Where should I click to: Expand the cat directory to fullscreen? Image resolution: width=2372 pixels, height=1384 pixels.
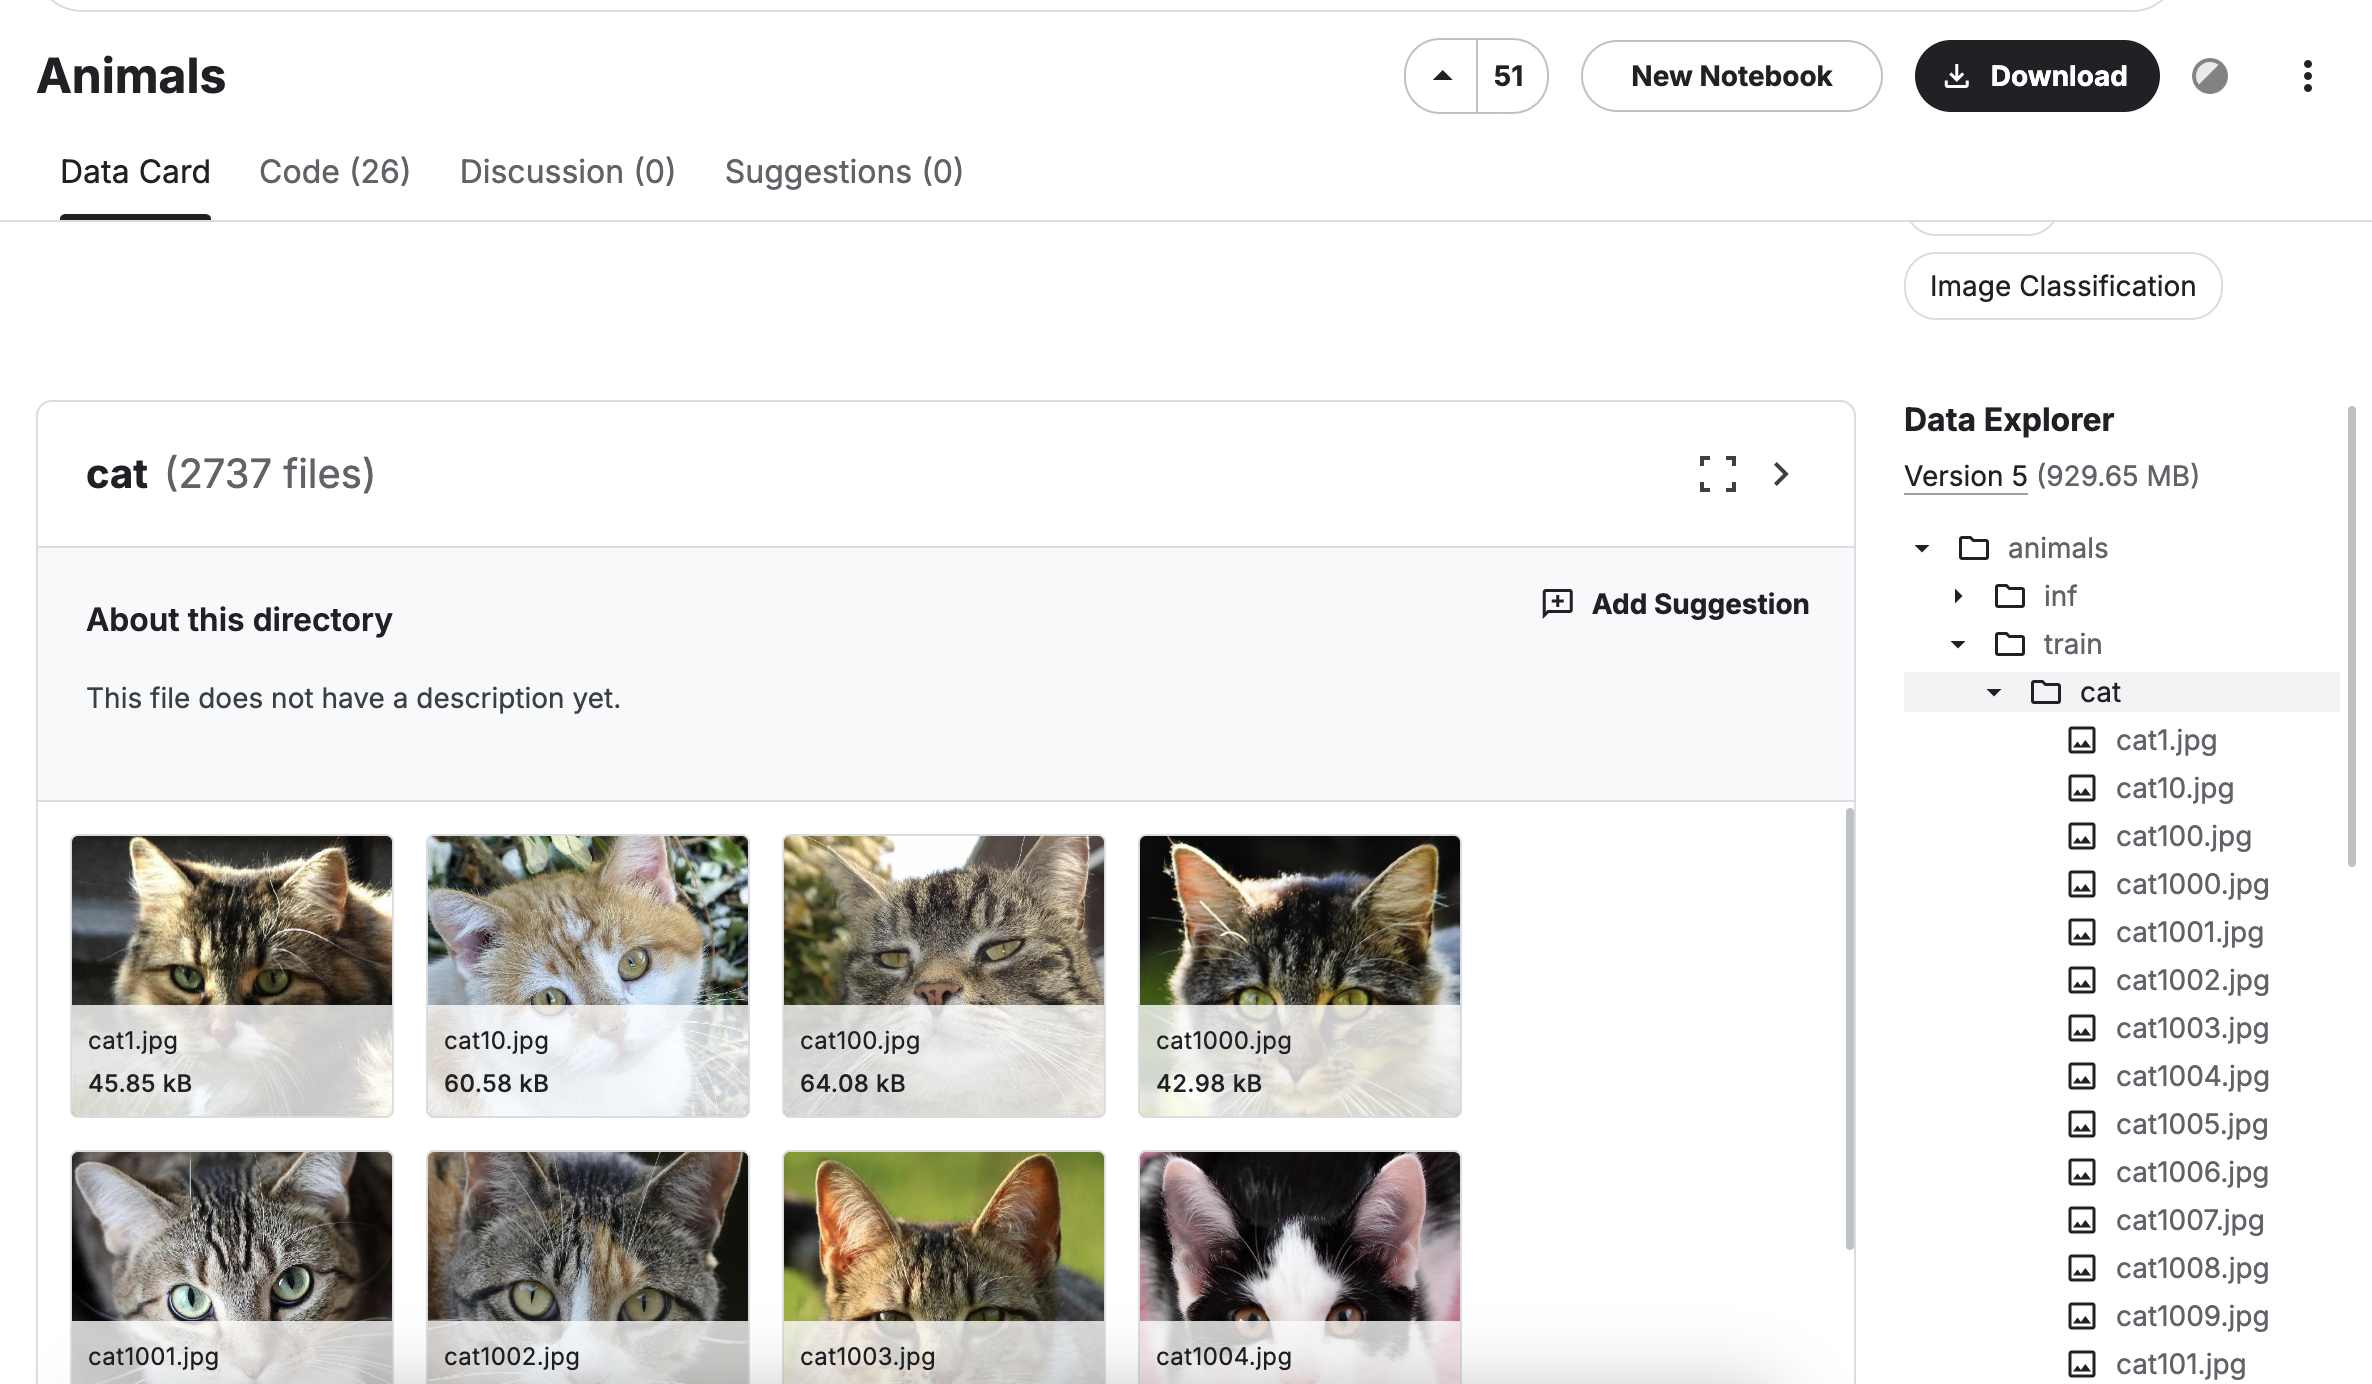(x=1718, y=474)
